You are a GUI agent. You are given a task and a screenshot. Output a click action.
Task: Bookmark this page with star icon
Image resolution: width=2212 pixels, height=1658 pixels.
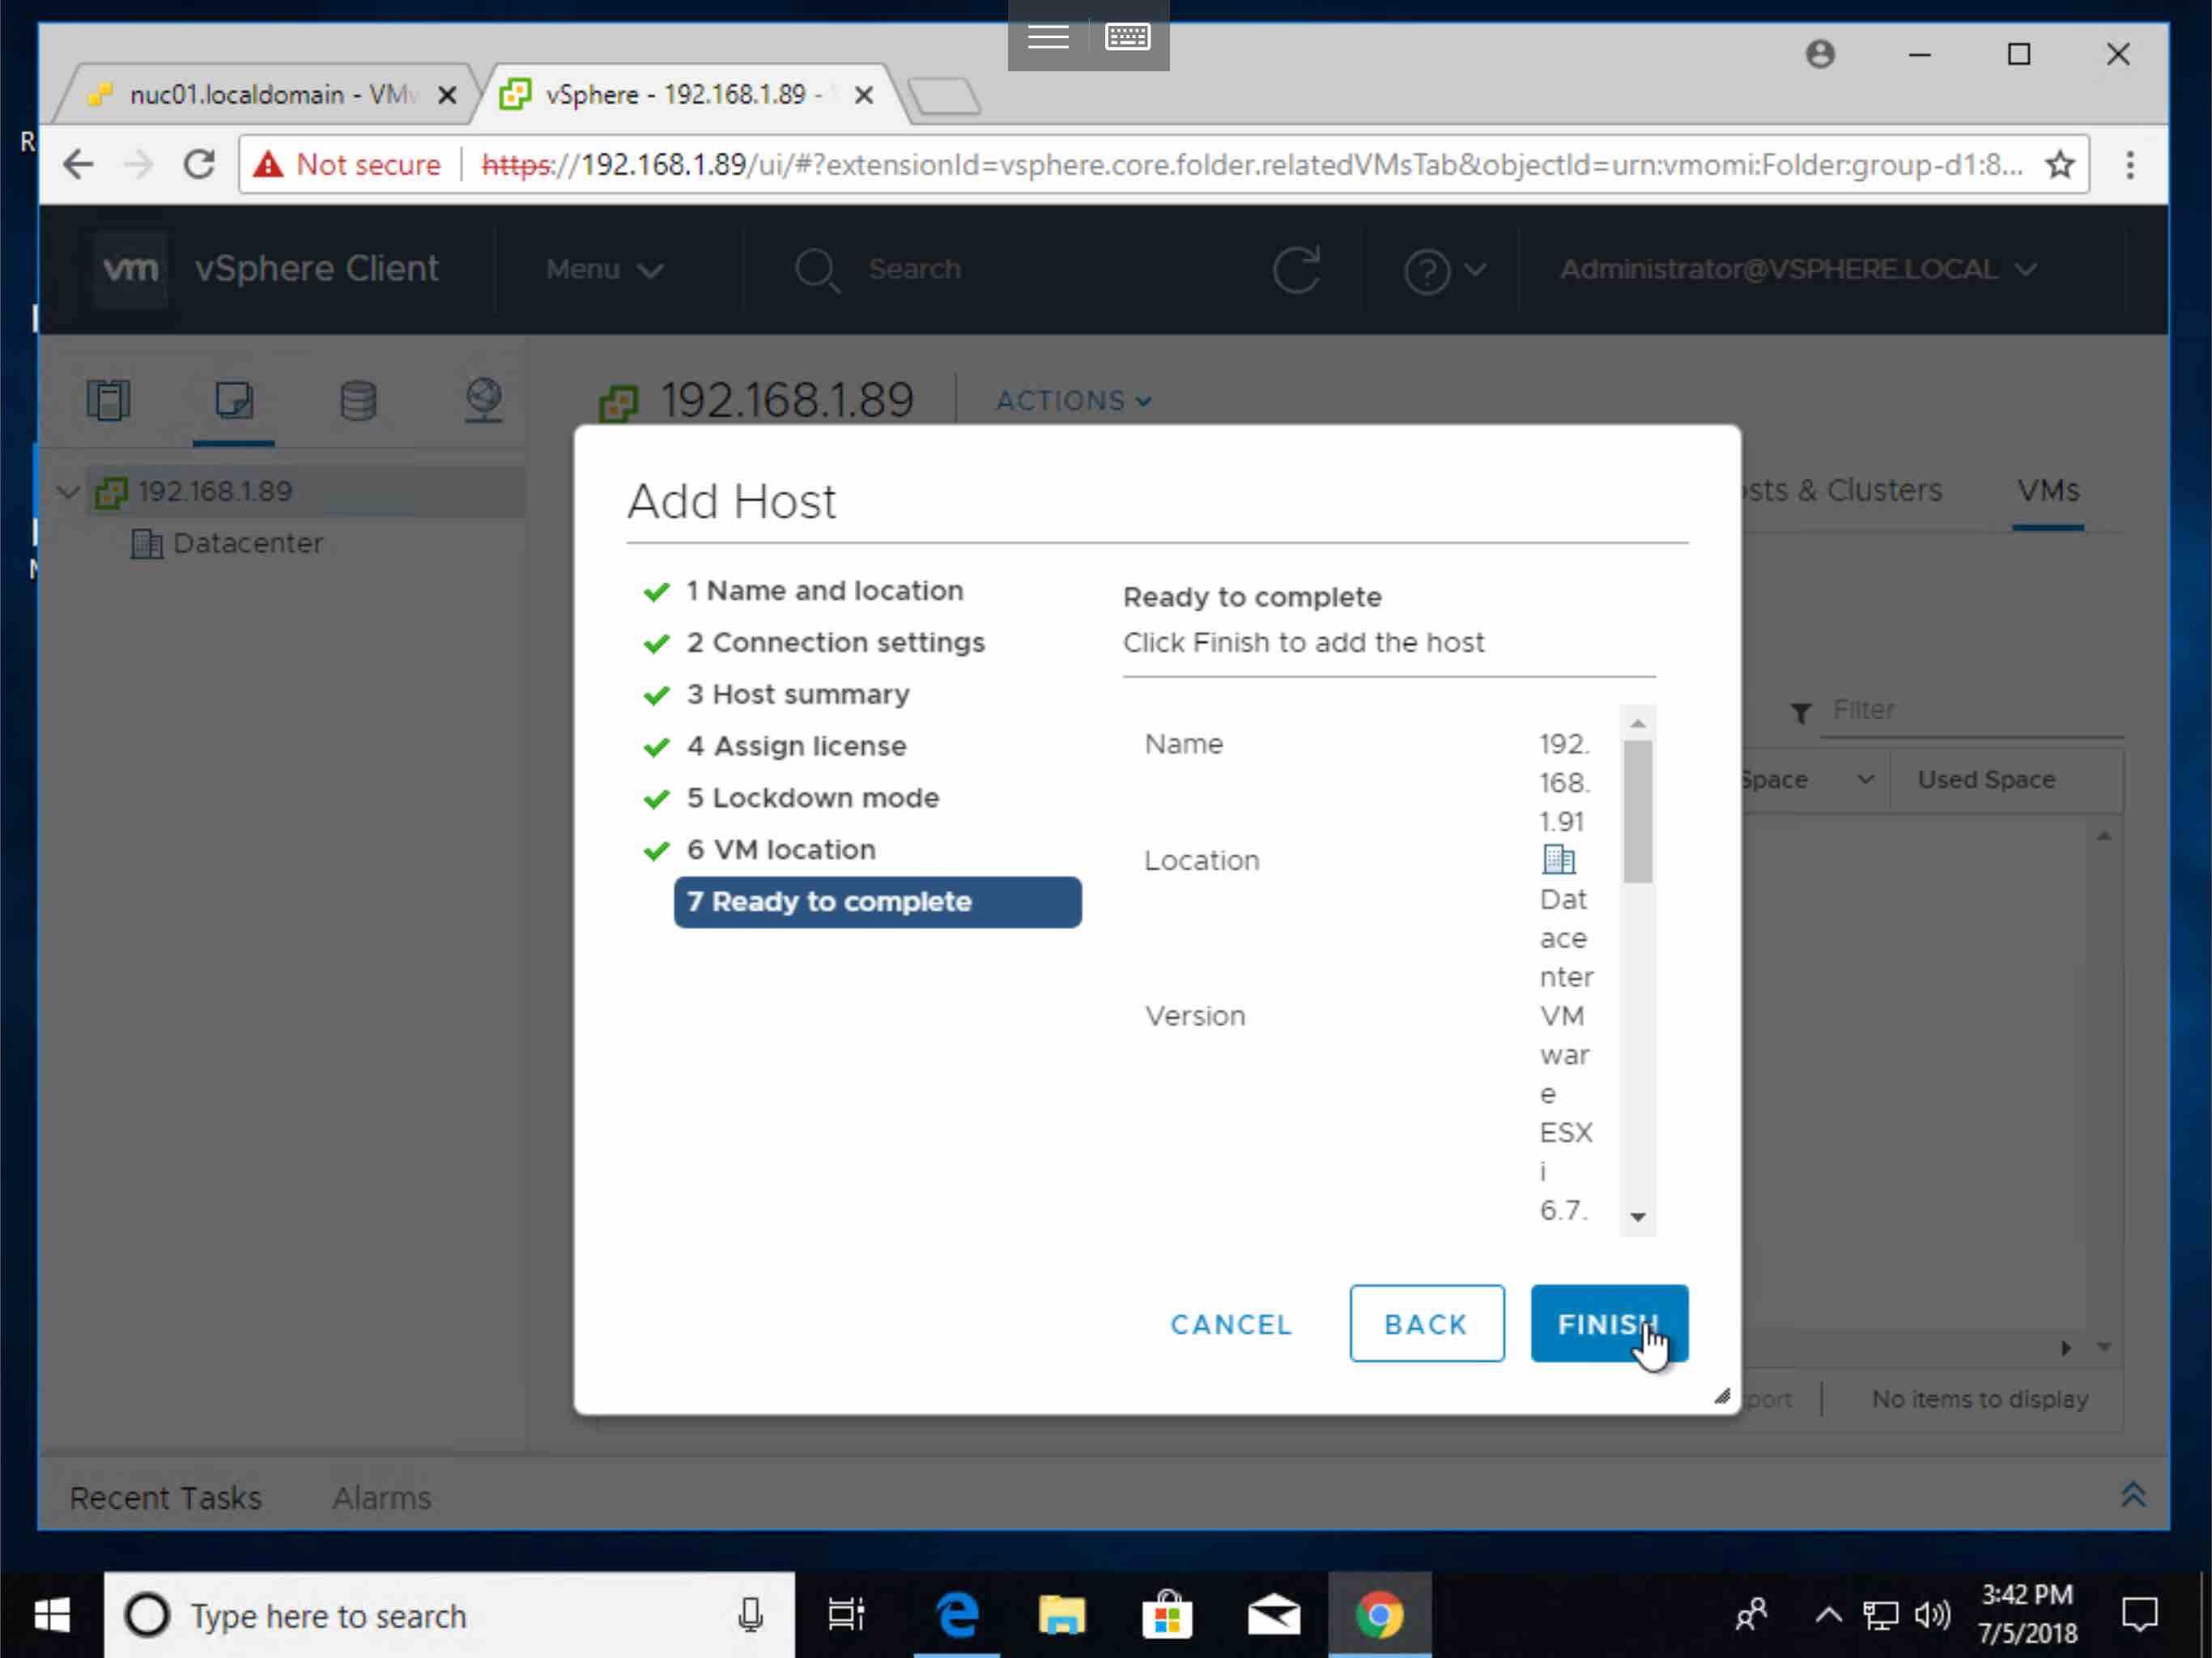click(2058, 164)
